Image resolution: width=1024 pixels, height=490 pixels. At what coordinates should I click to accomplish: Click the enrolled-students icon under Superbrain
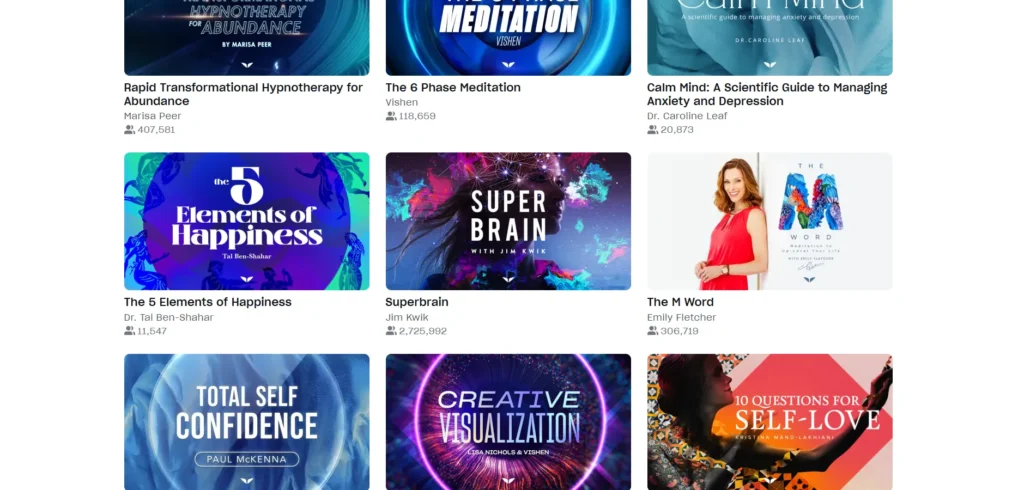point(391,331)
